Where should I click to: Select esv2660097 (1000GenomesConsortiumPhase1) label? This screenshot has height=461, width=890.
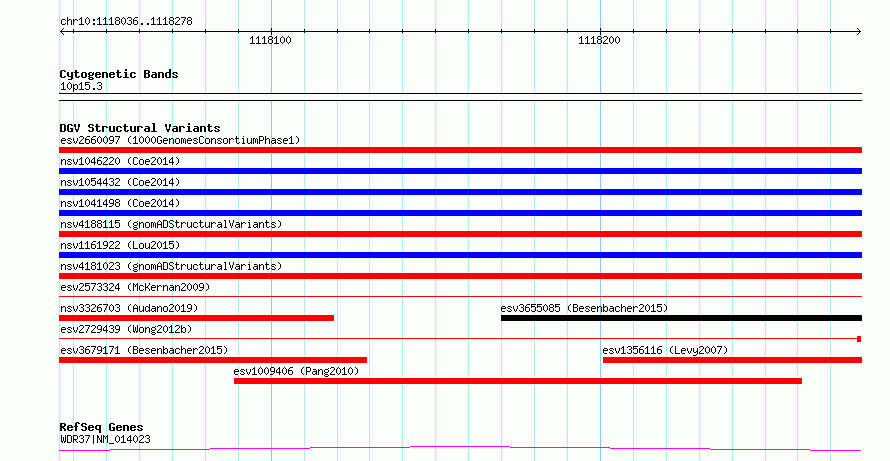tap(180, 140)
